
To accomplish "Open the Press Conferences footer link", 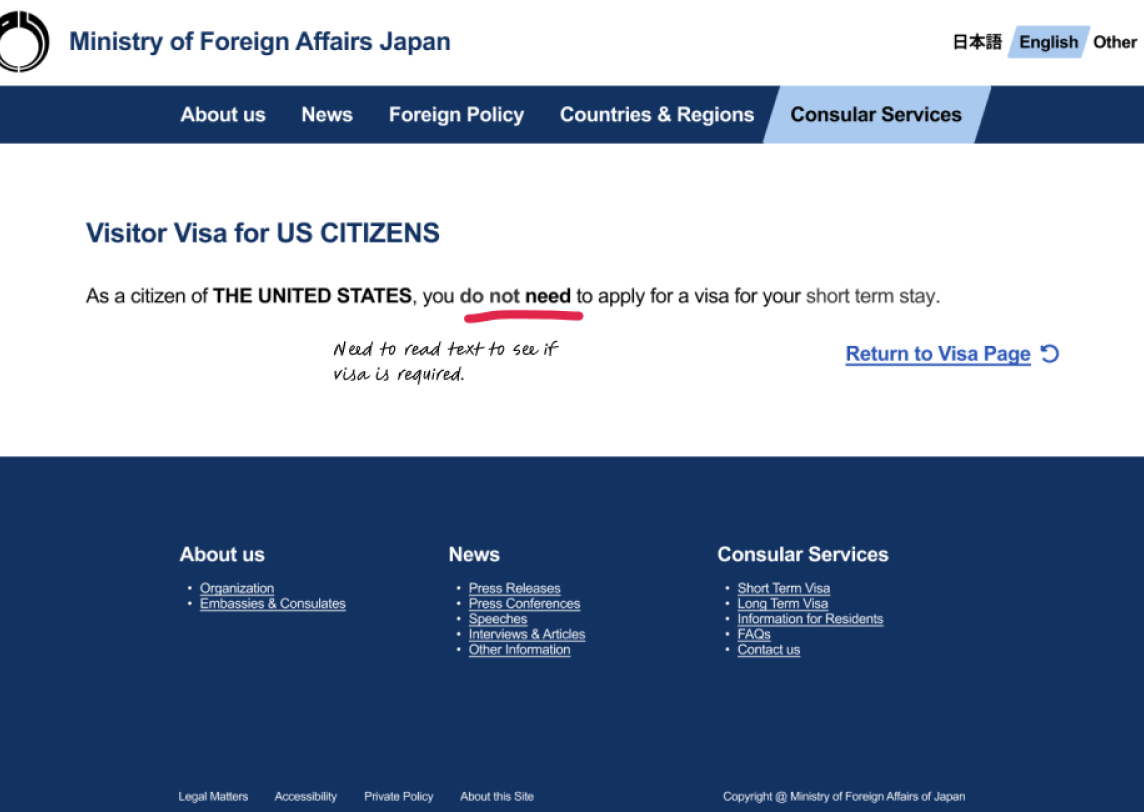I will [525, 603].
